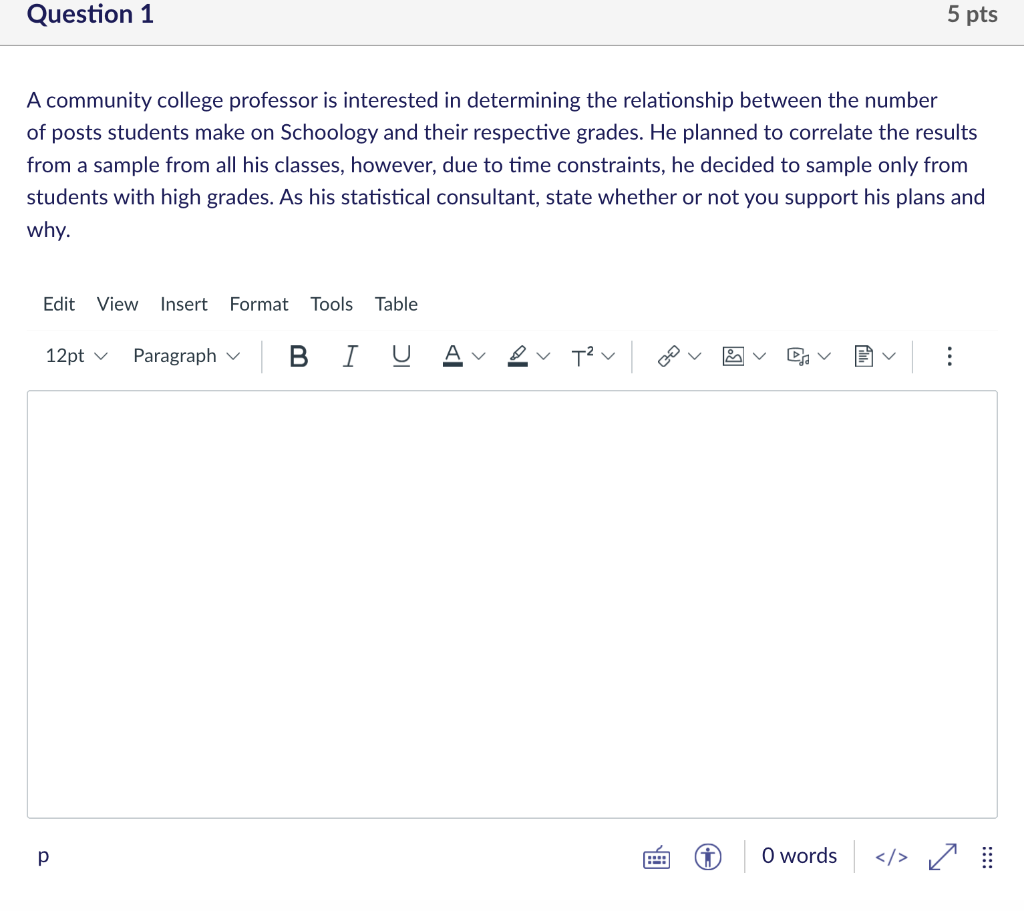Expand text color options arrow
The width and height of the screenshot is (1024, 911).
tap(479, 357)
